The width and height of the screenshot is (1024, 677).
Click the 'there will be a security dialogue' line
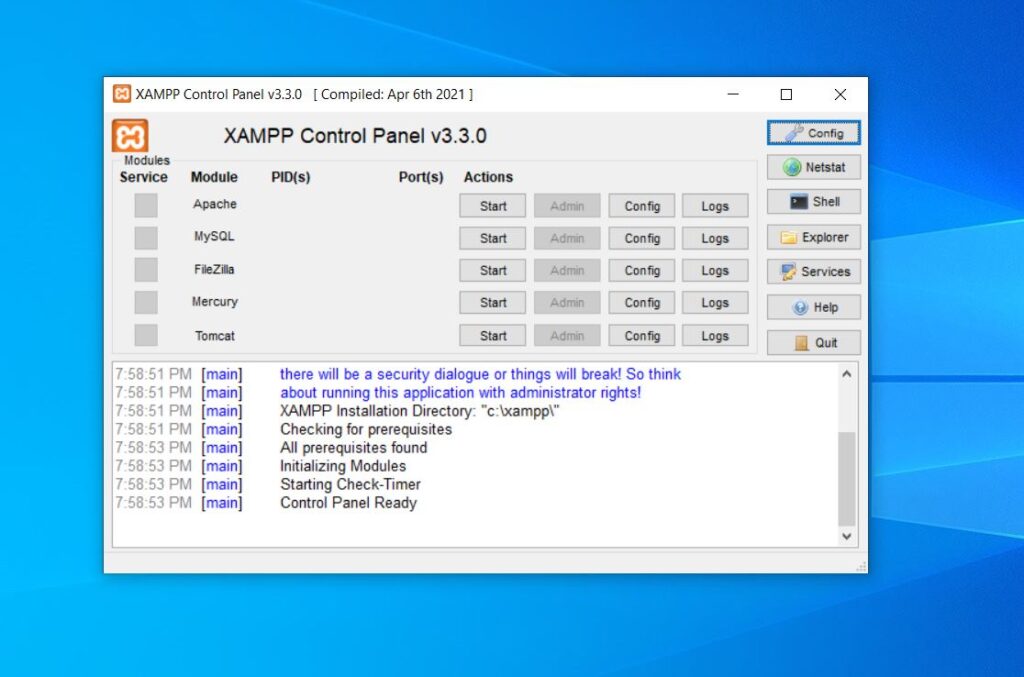[480, 374]
